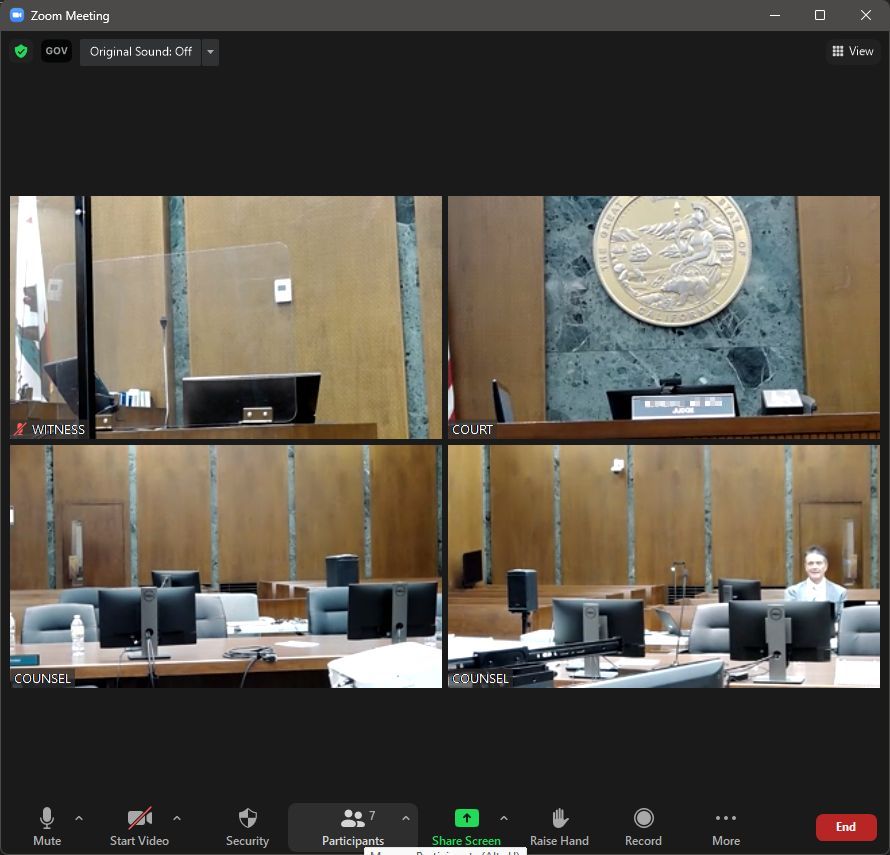Select the COURT video tile

point(663,317)
